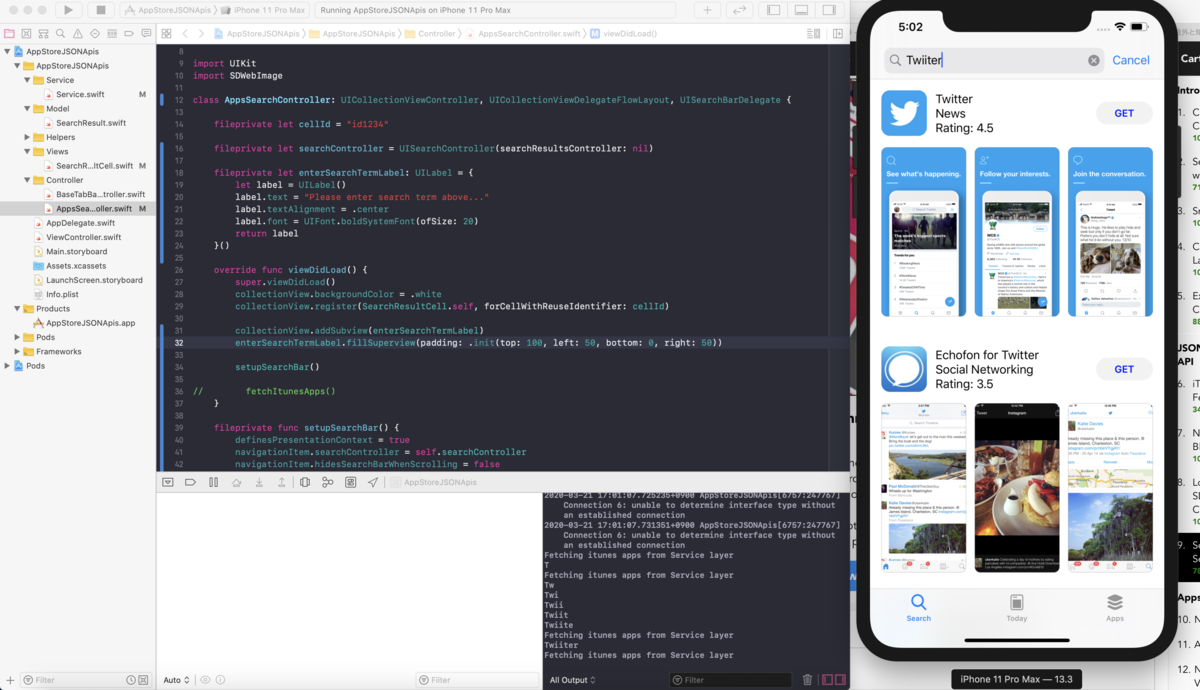The height and width of the screenshot is (690, 1200).
Task: Click the variables view Filter field
Action: click(x=476, y=680)
